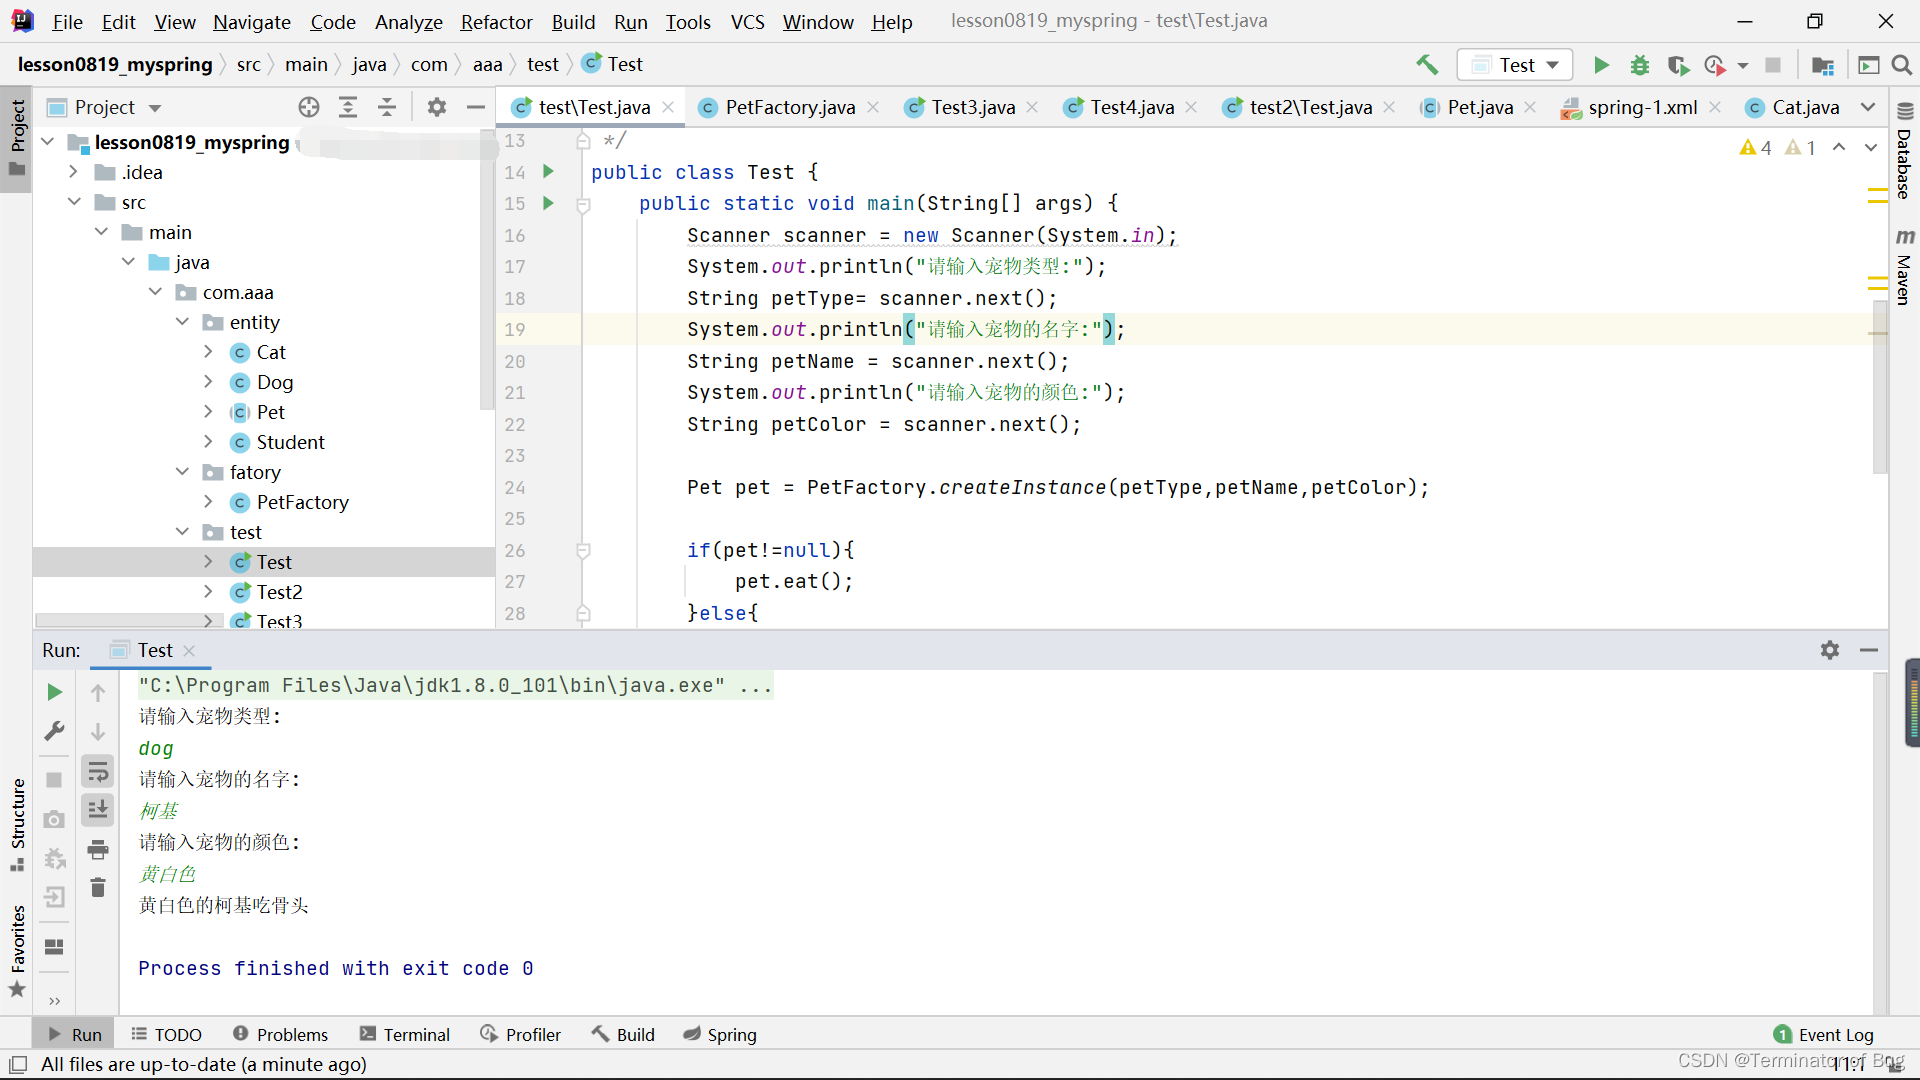This screenshot has height=1080, width=1920.
Task: Collapse all in Project panel
Action: pyautogui.click(x=387, y=107)
